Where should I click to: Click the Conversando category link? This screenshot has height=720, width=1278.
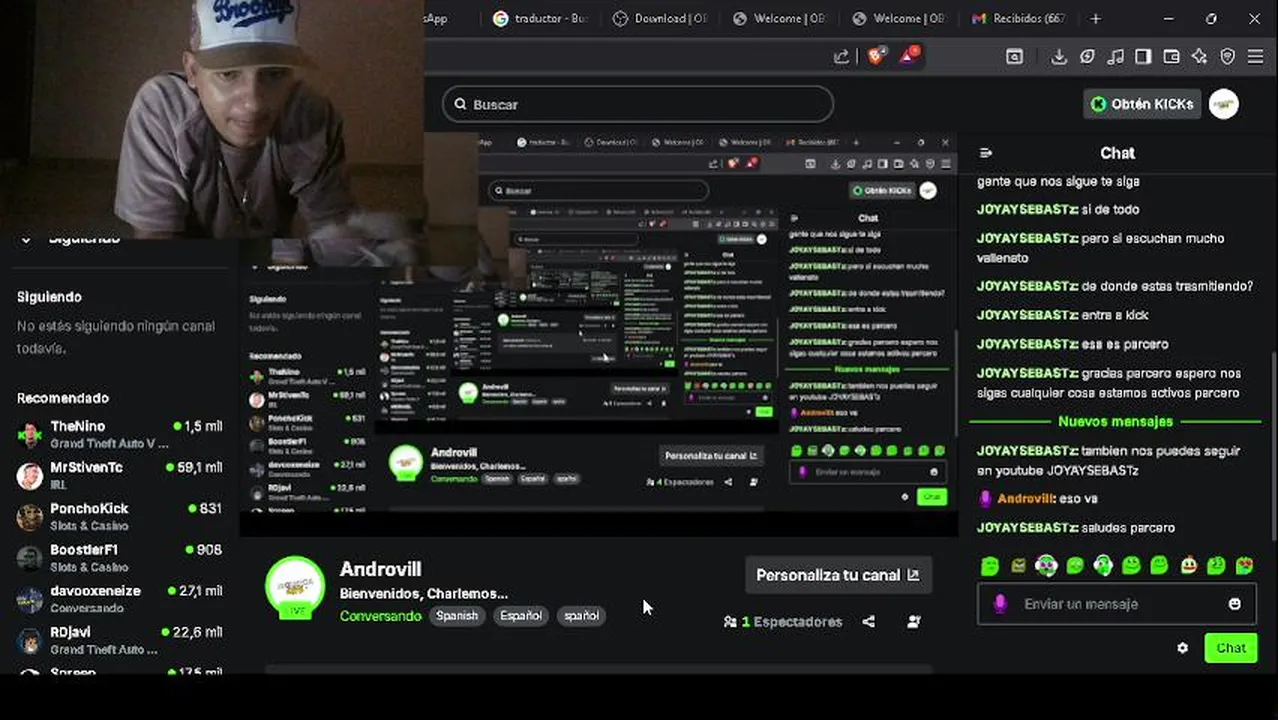pyautogui.click(x=380, y=616)
